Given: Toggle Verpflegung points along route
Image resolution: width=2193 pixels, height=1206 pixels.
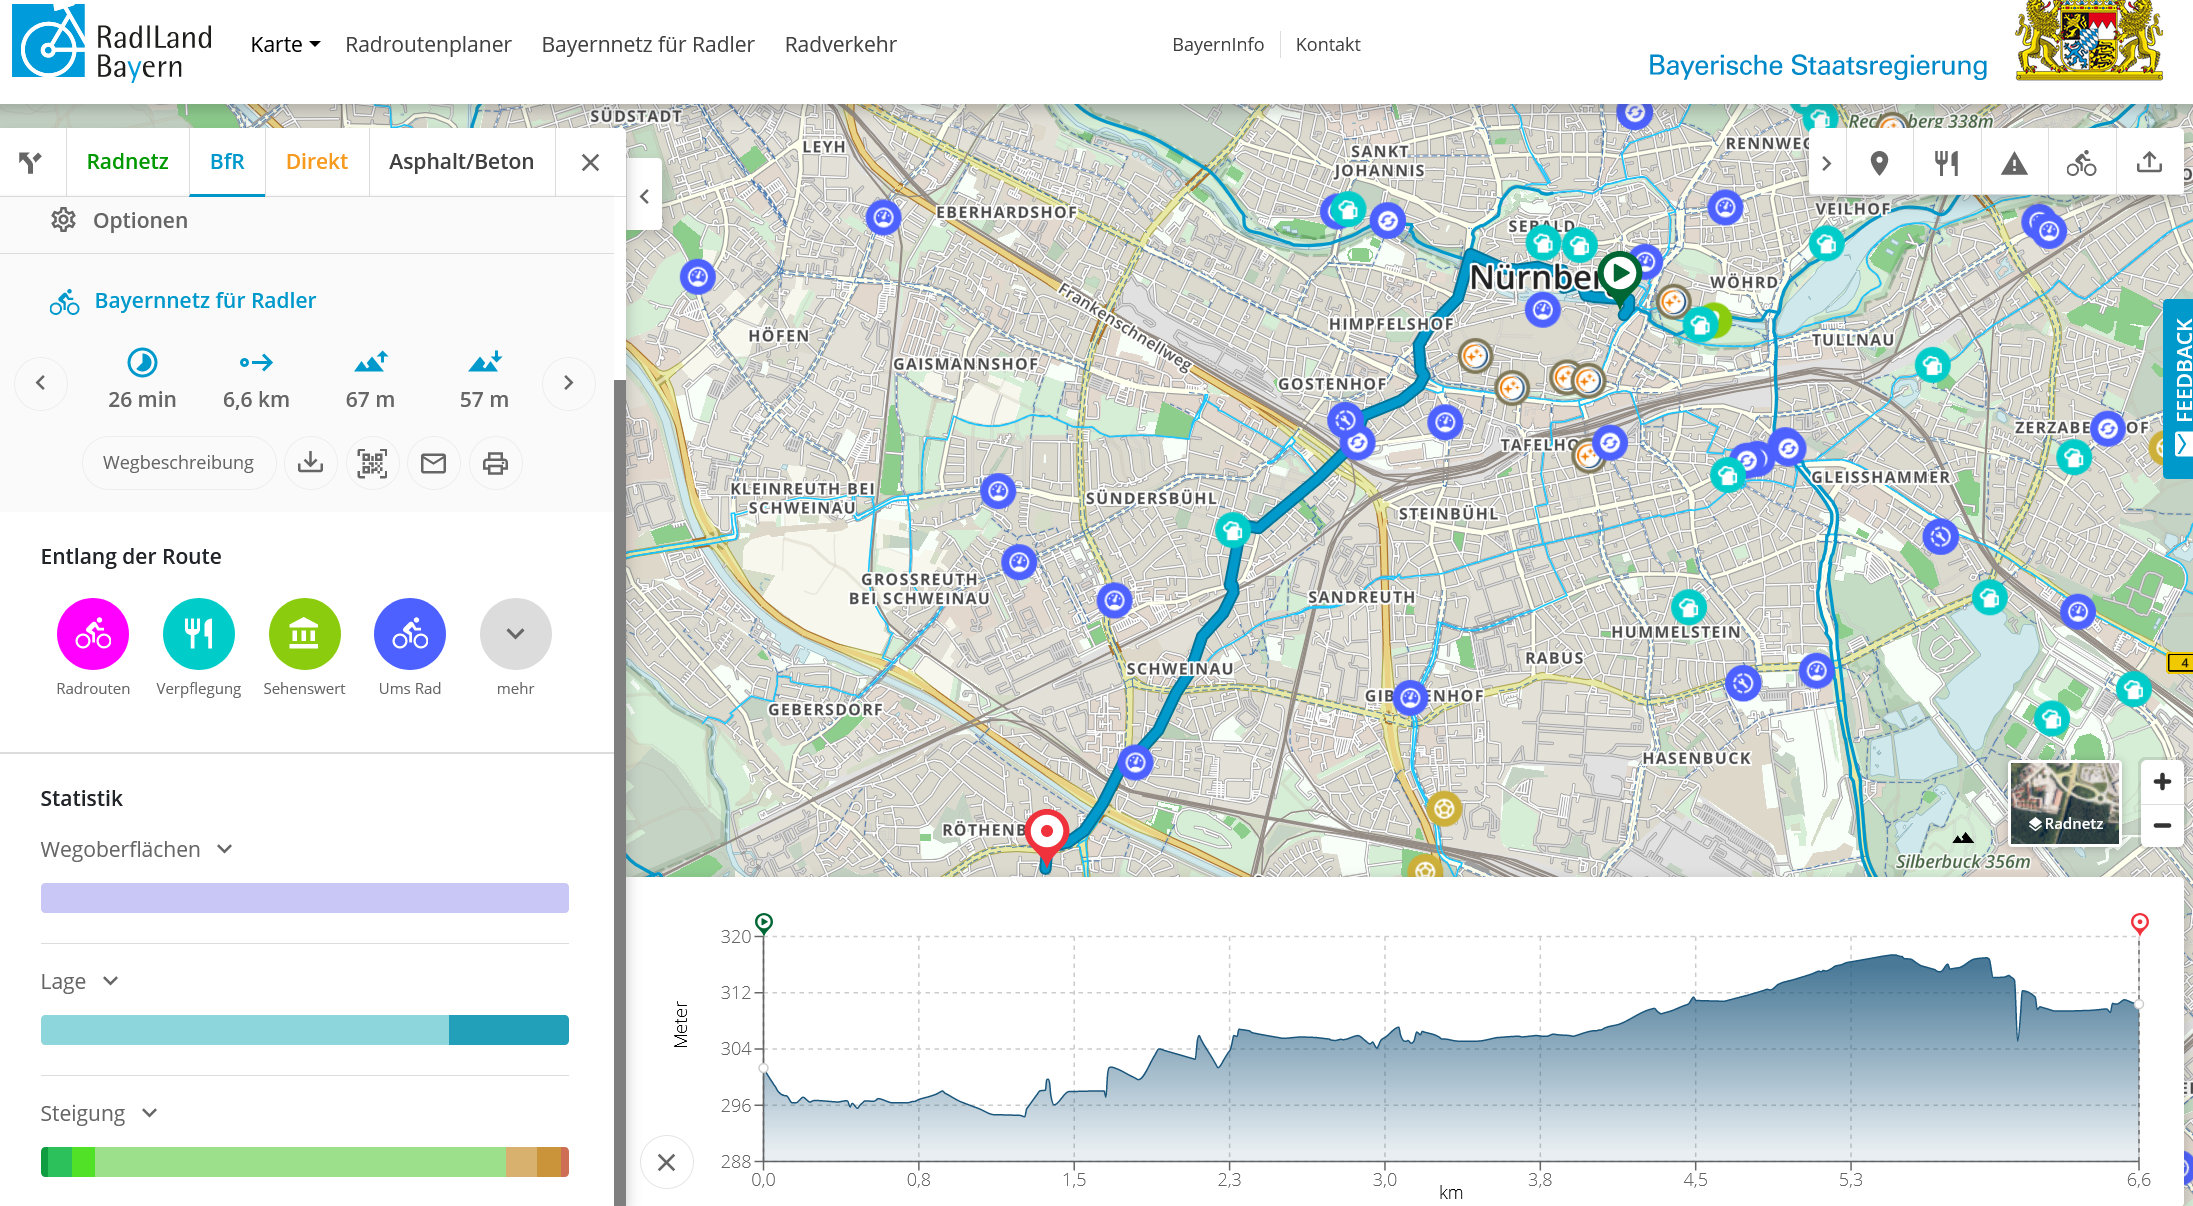Looking at the screenshot, I should pos(199,634).
